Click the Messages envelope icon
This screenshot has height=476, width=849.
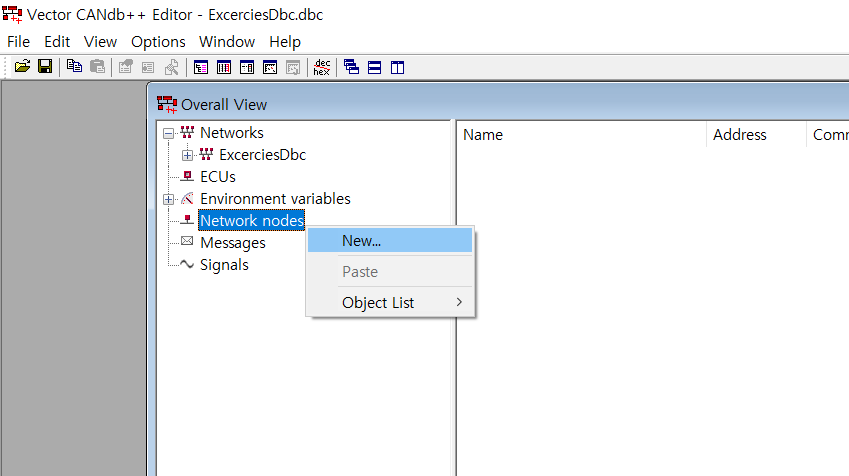point(187,241)
